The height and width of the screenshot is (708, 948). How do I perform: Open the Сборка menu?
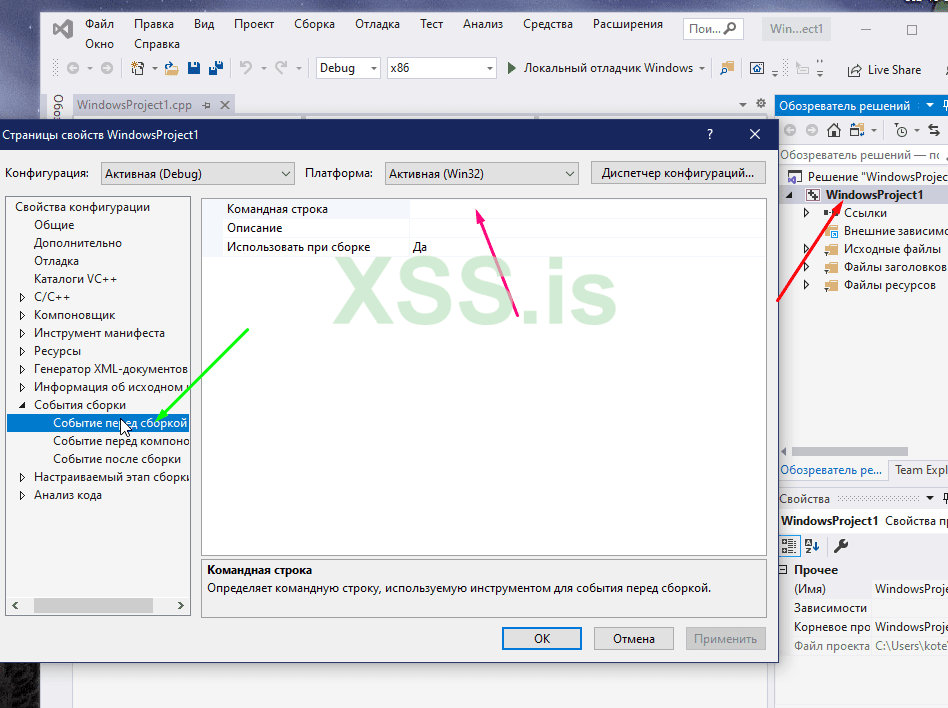[x=314, y=24]
